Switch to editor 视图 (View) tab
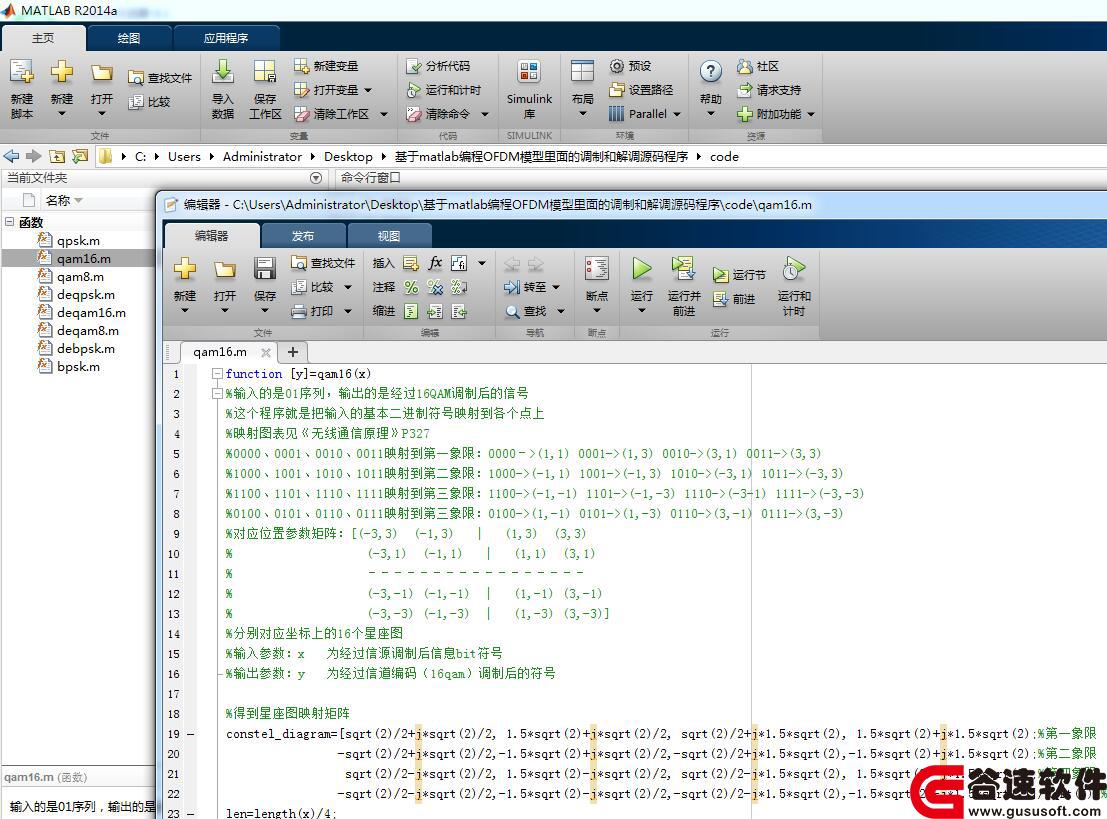The width and height of the screenshot is (1107, 819). pyautogui.click(x=389, y=236)
